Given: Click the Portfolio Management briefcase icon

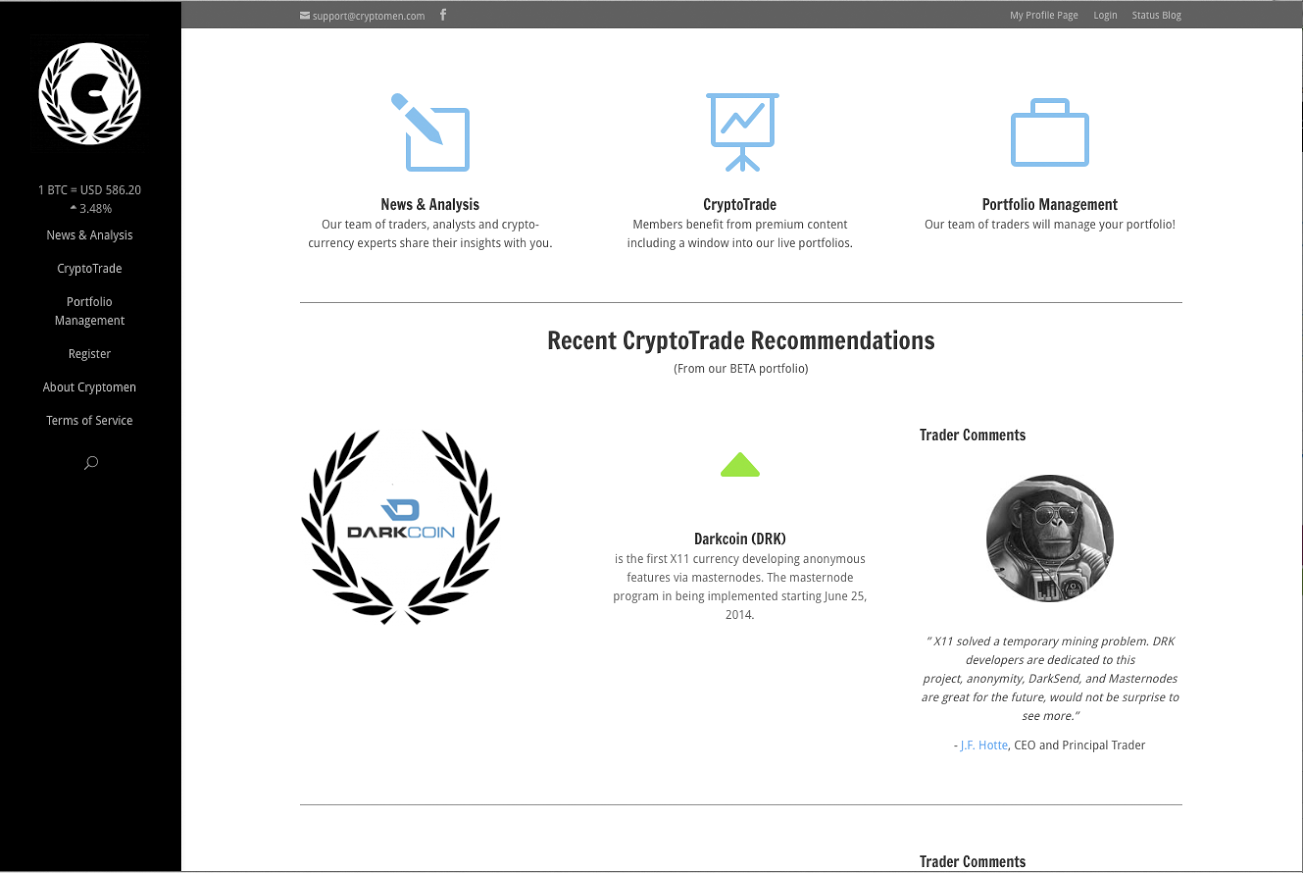Looking at the screenshot, I should click(x=1050, y=132).
